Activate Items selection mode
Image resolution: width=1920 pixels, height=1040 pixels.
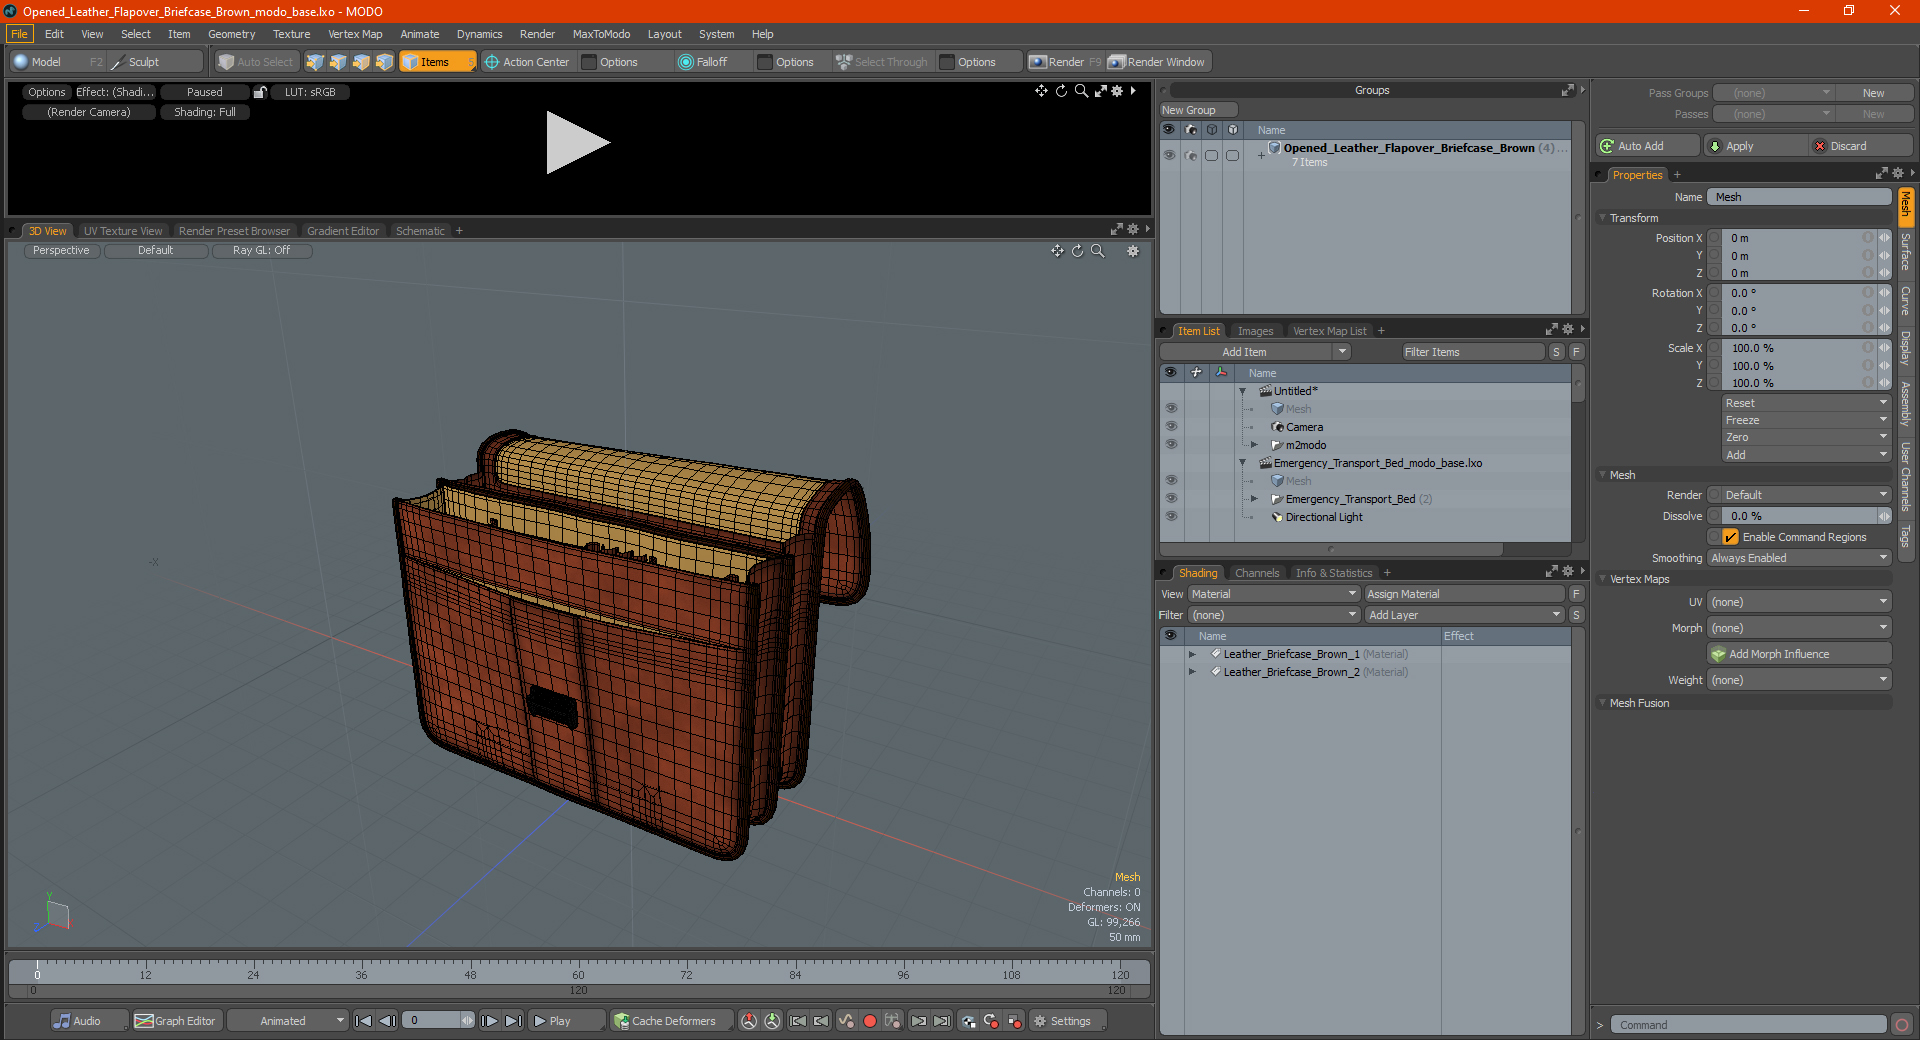point(437,62)
